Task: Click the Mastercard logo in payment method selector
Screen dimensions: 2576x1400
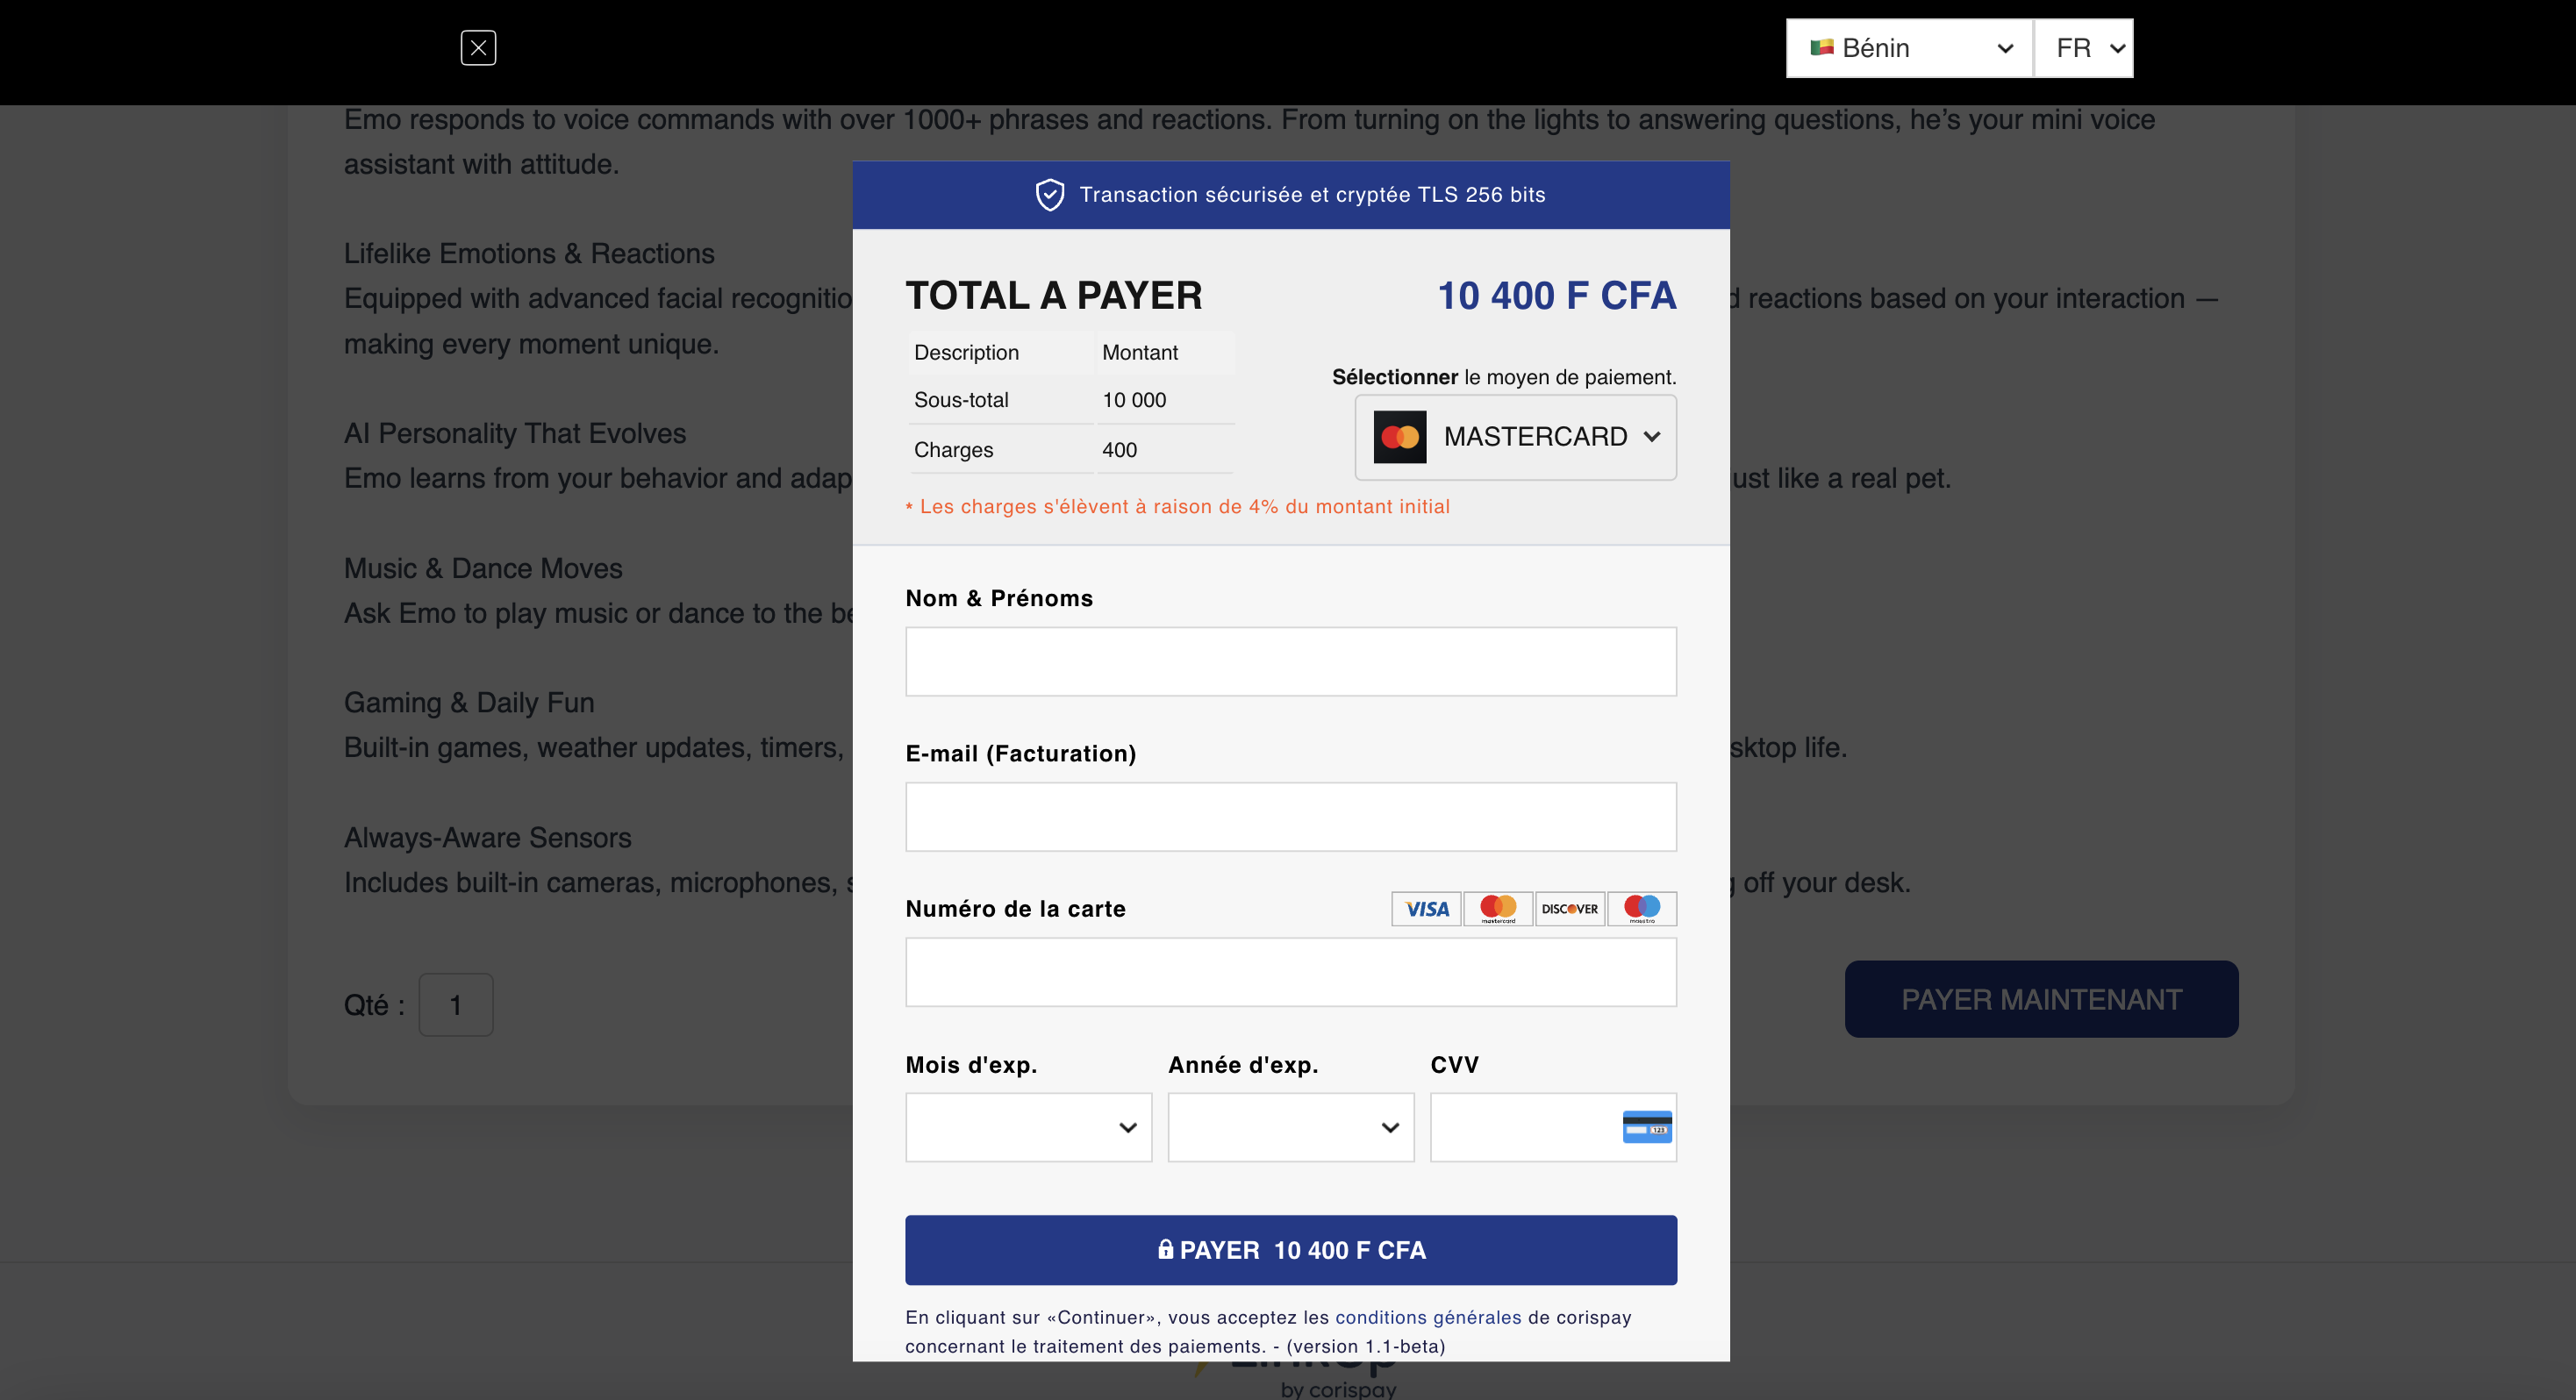Action: pyautogui.click(x=1400, y=437)
